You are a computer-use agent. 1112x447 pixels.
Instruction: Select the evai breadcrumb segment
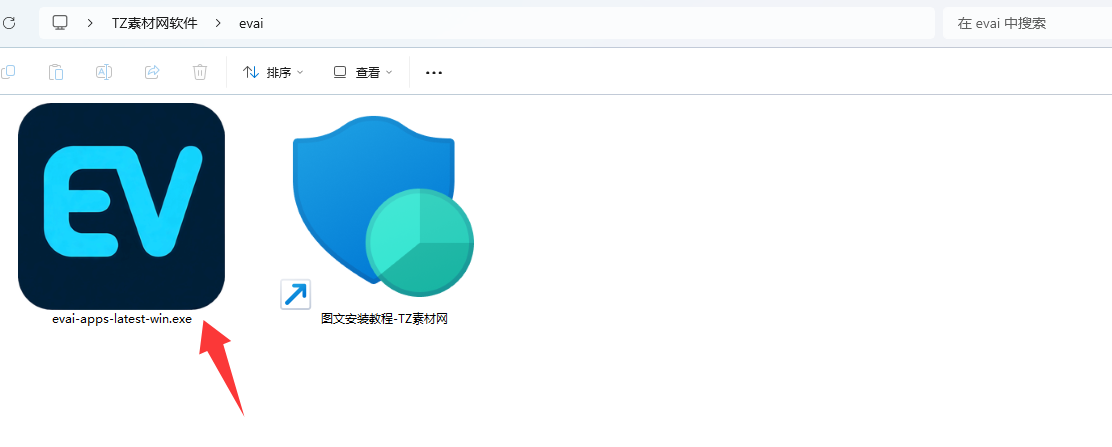(x=251, y=23)
